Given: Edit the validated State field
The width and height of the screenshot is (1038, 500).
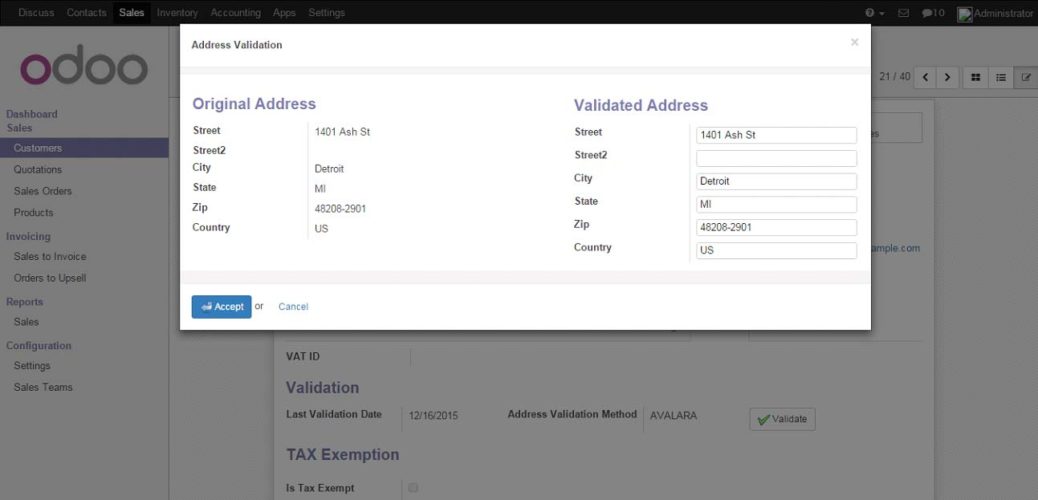Looking at the screenshot, I should point(777,205).
